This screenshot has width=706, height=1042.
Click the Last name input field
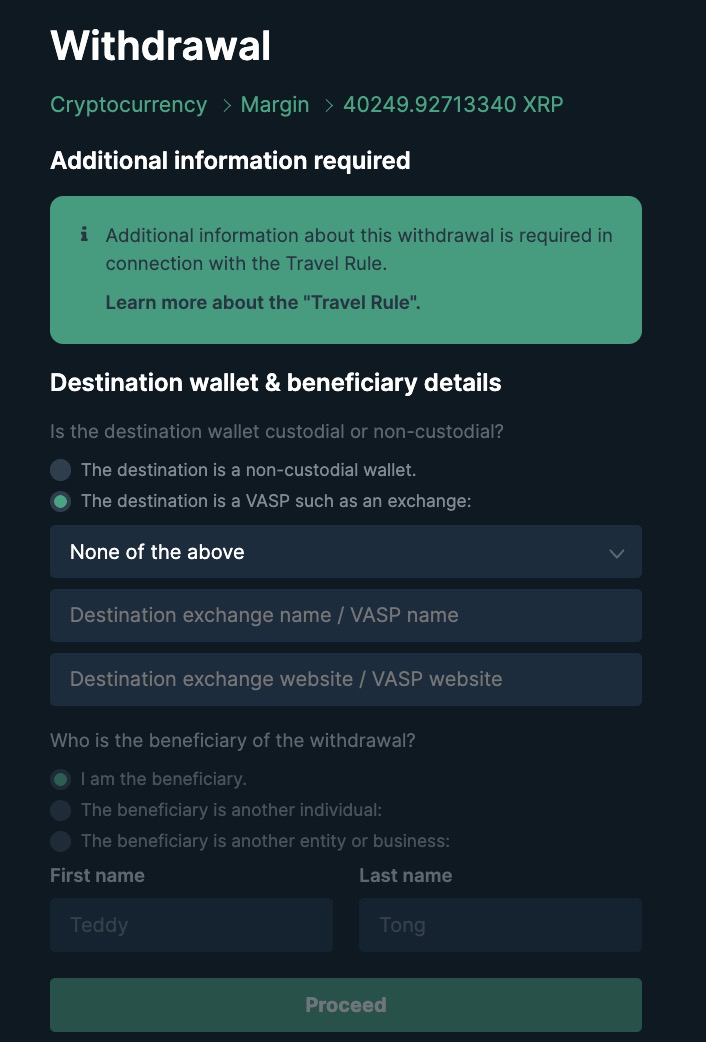500,925
